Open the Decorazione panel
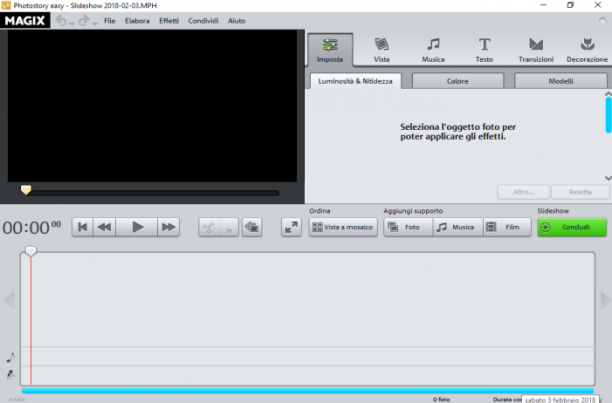 pyautogui.click(x=587, y=50)
